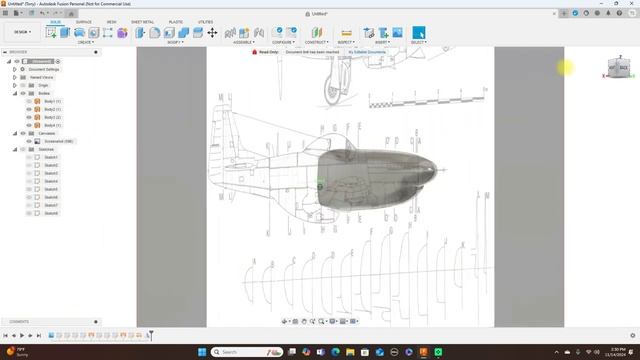Jump to the timeline end

point(39,336)
